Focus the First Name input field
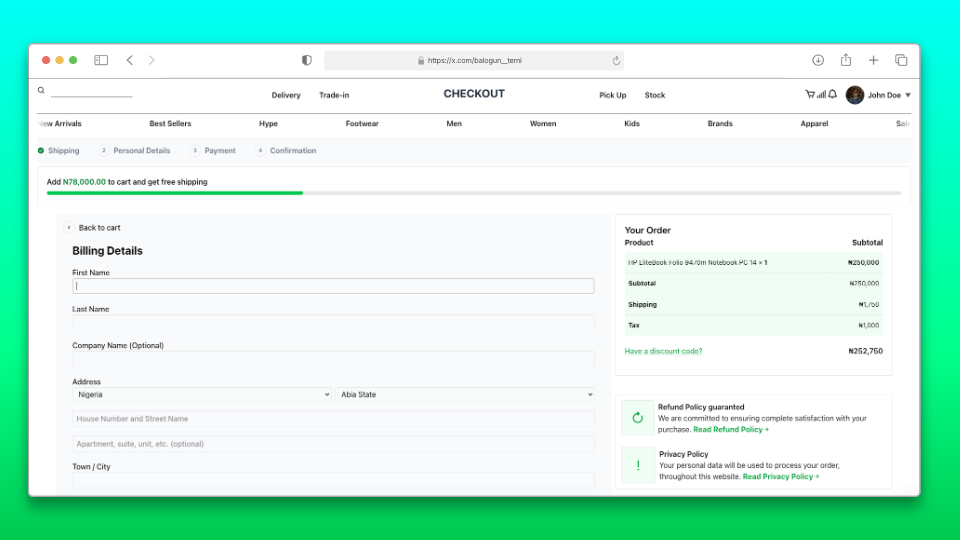The width and height of the screenshot is (960, 540). [333, 286]
